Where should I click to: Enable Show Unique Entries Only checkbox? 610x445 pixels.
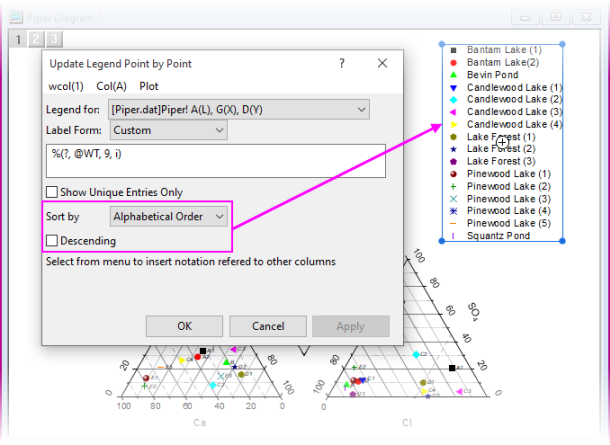[52, 192]
